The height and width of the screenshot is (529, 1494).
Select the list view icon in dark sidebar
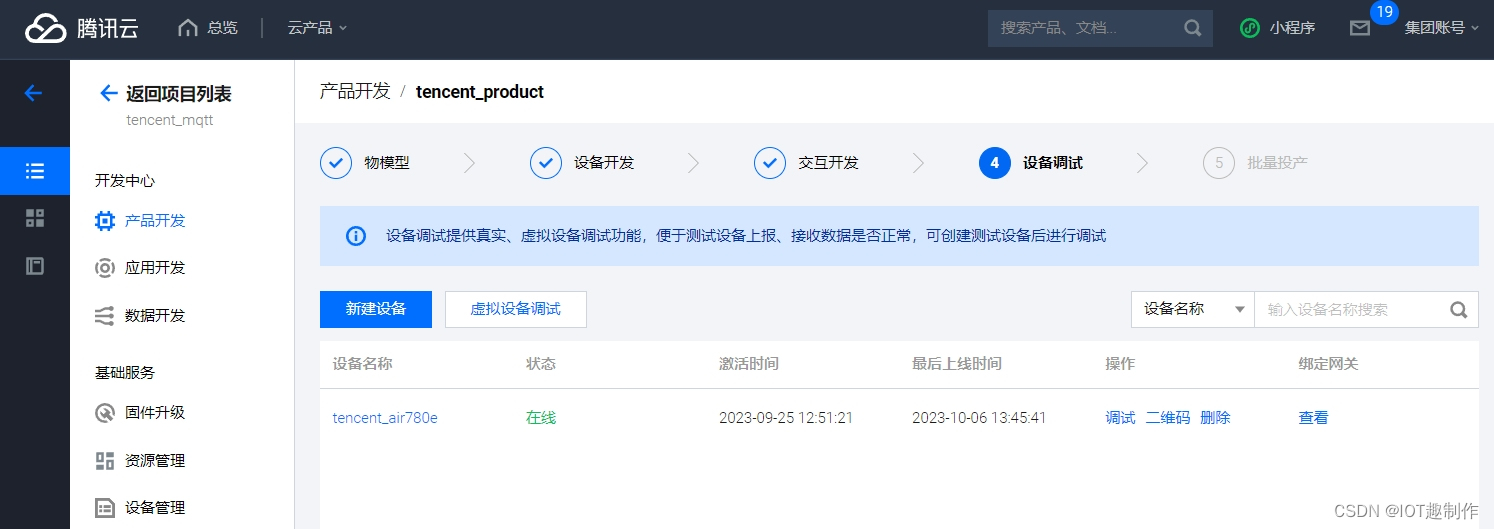pyautogui.click(x=35, y=171)
